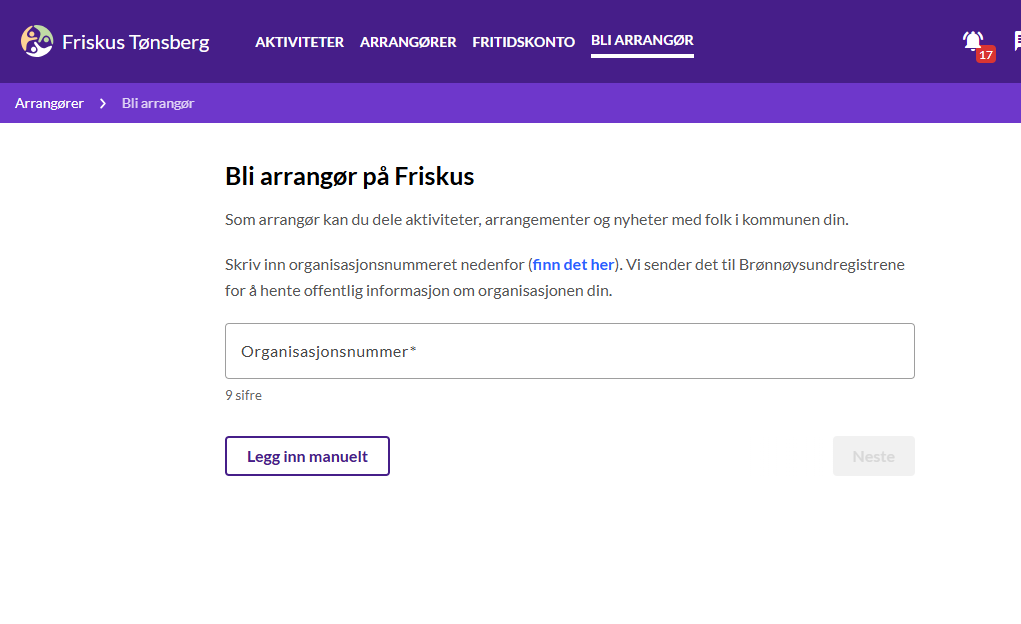Click the breadcrumb chevron arrow separator

coord(103,104)
